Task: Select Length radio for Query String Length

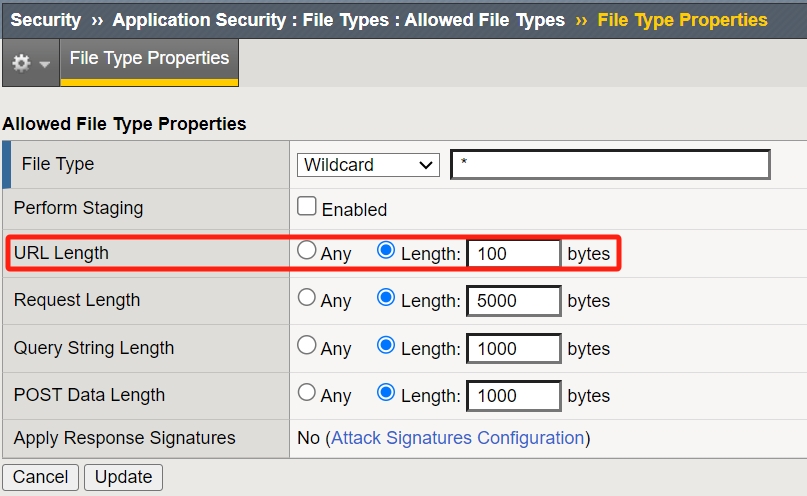Action: pos(386,346)
